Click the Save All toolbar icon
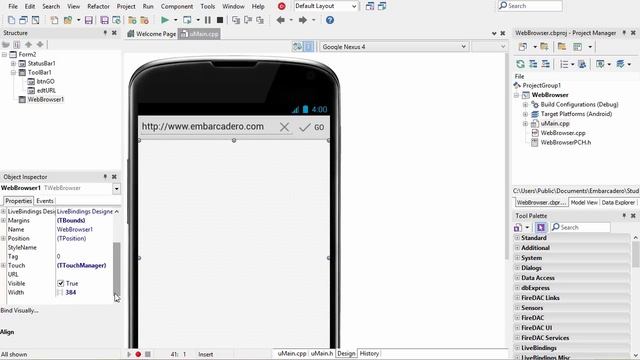 pos(104,20)
